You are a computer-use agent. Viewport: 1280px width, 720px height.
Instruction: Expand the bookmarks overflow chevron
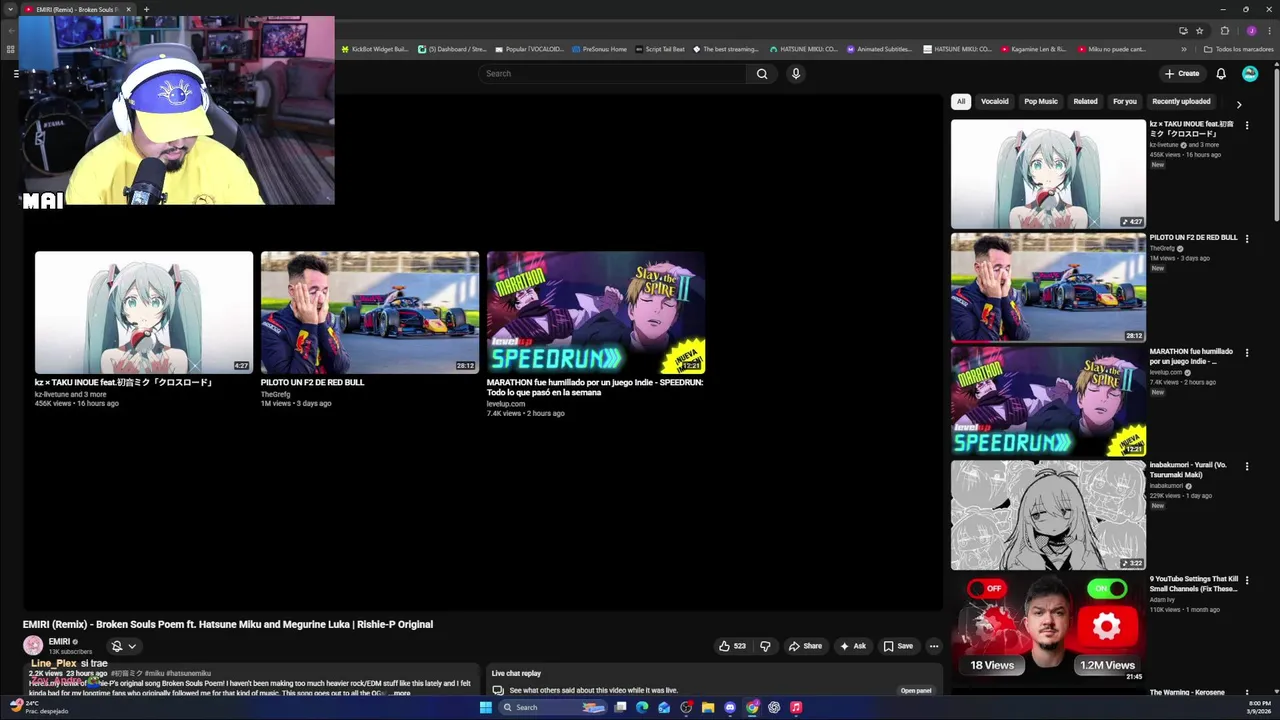point(1184,49)
